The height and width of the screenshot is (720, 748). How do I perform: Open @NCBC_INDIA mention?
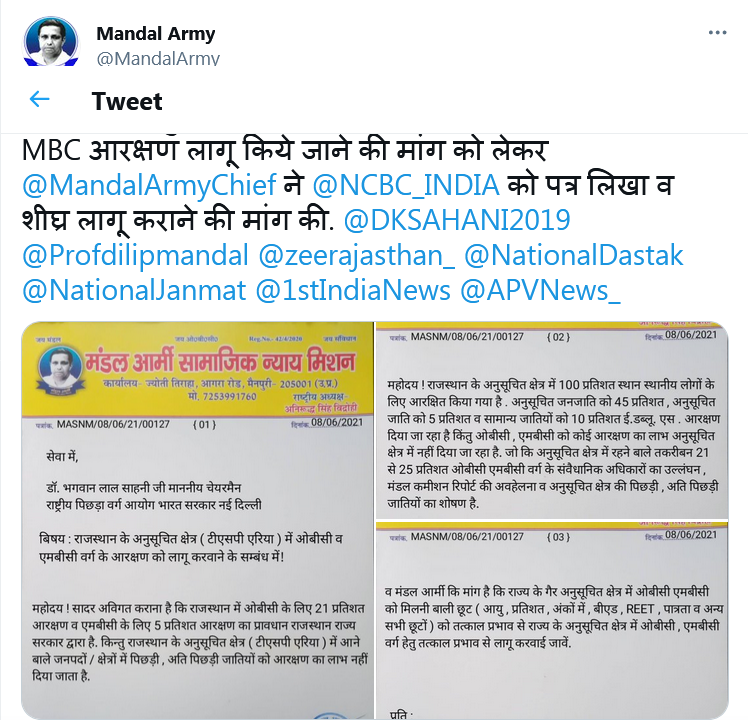click(x=406, y=185)
